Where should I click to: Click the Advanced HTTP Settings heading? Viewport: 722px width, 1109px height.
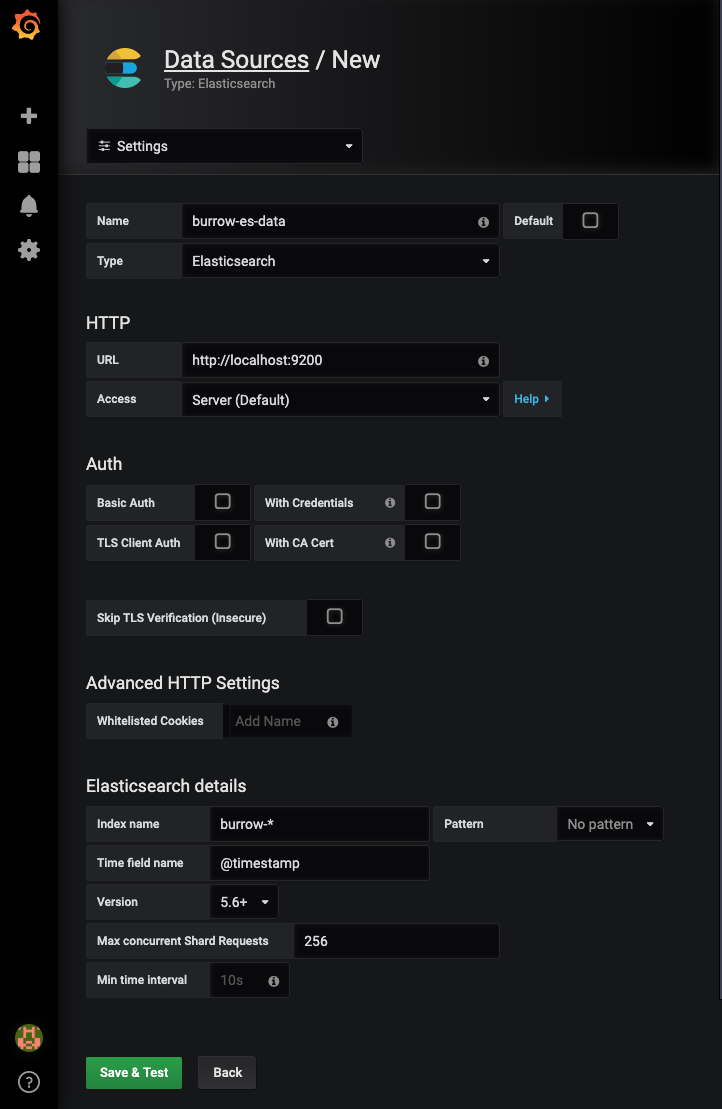click(182, 683)
